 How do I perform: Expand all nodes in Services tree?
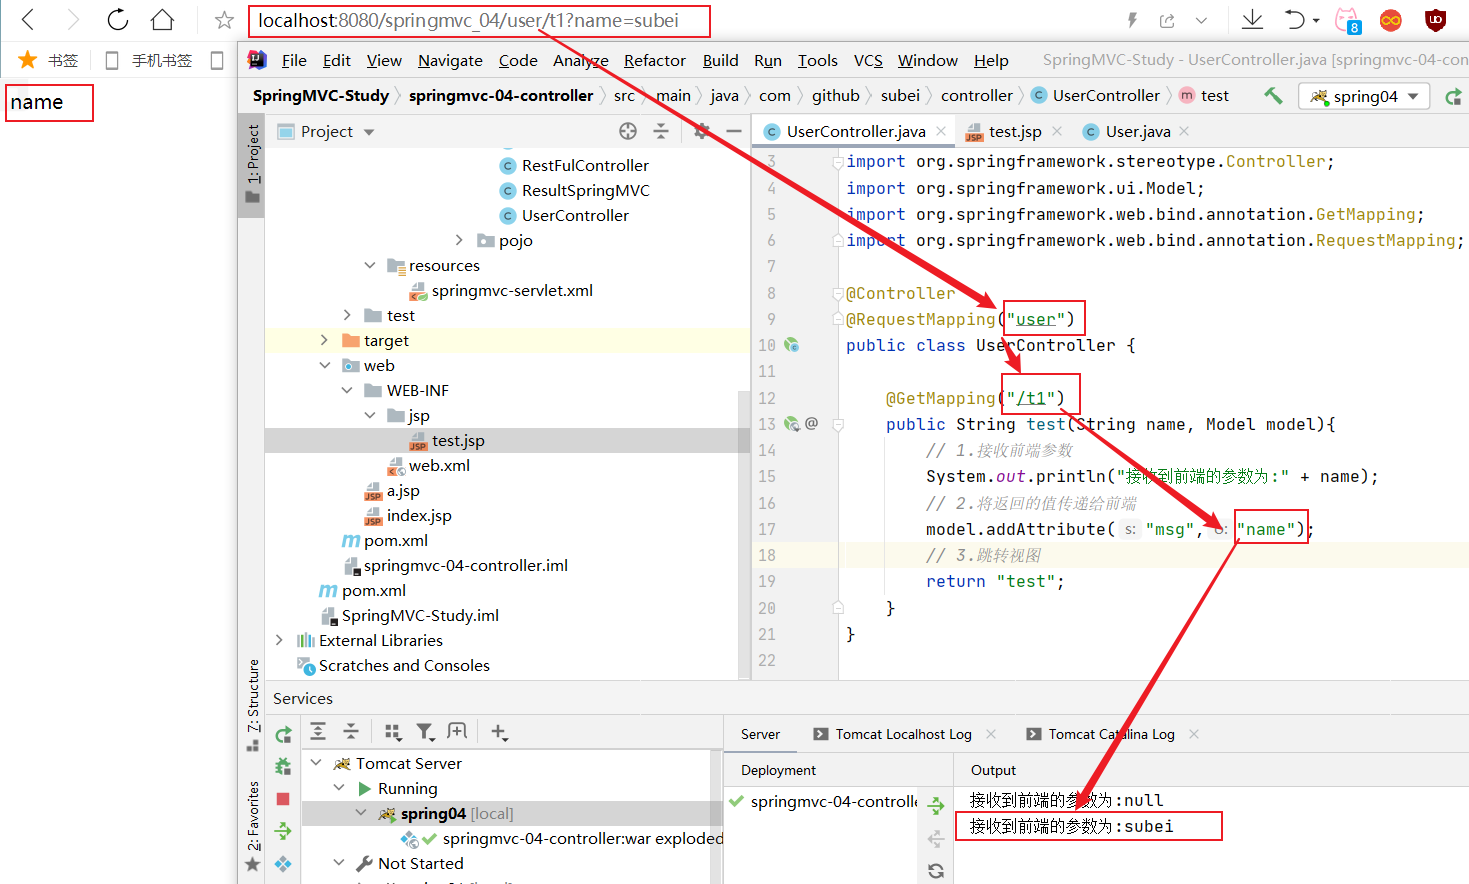coord(318,732)
